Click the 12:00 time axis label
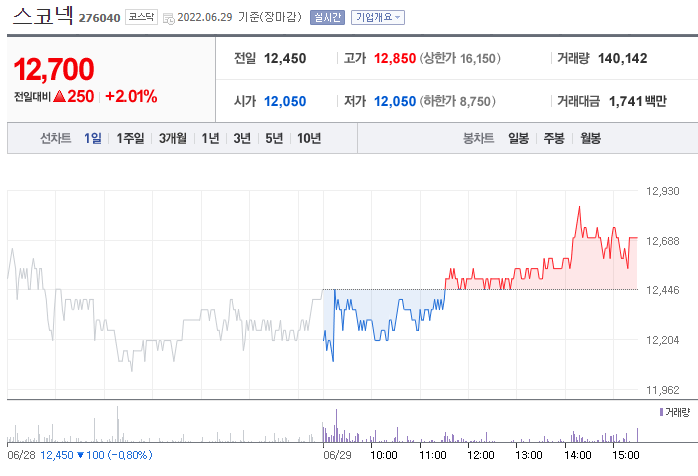This screenshot has width=698, height=476. (481, 455)
